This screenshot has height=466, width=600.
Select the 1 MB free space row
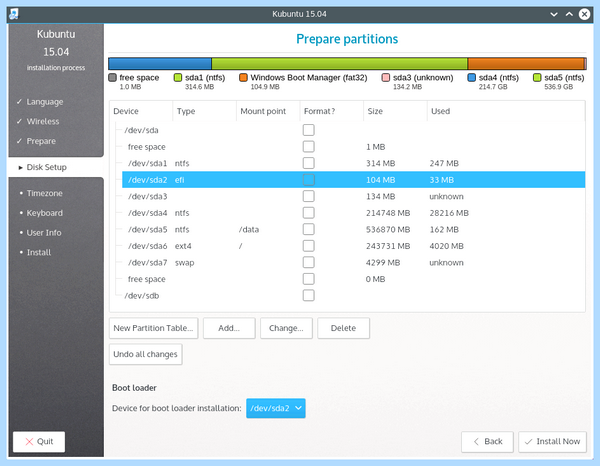pyautogui.click(x=353, y=147)
